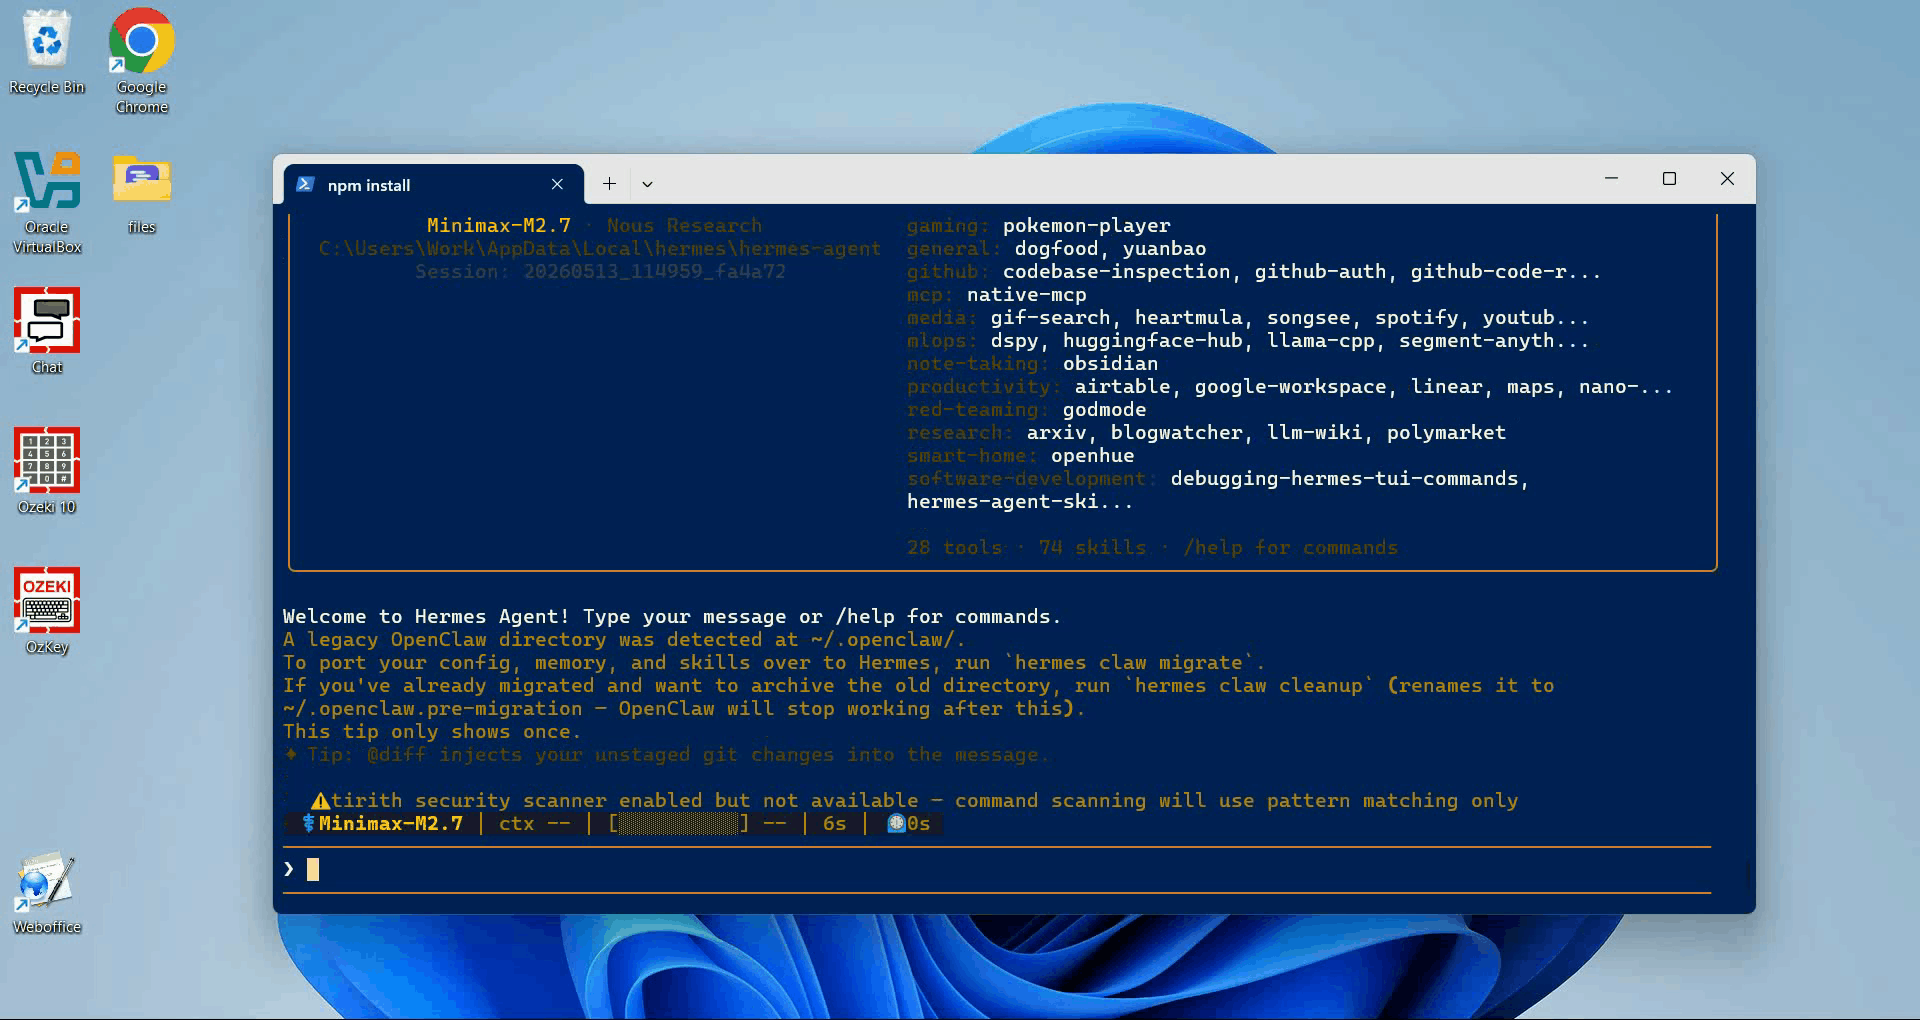Select the npm install terminal tab
Screen dimensions: 1920x1020
(434, 185)
